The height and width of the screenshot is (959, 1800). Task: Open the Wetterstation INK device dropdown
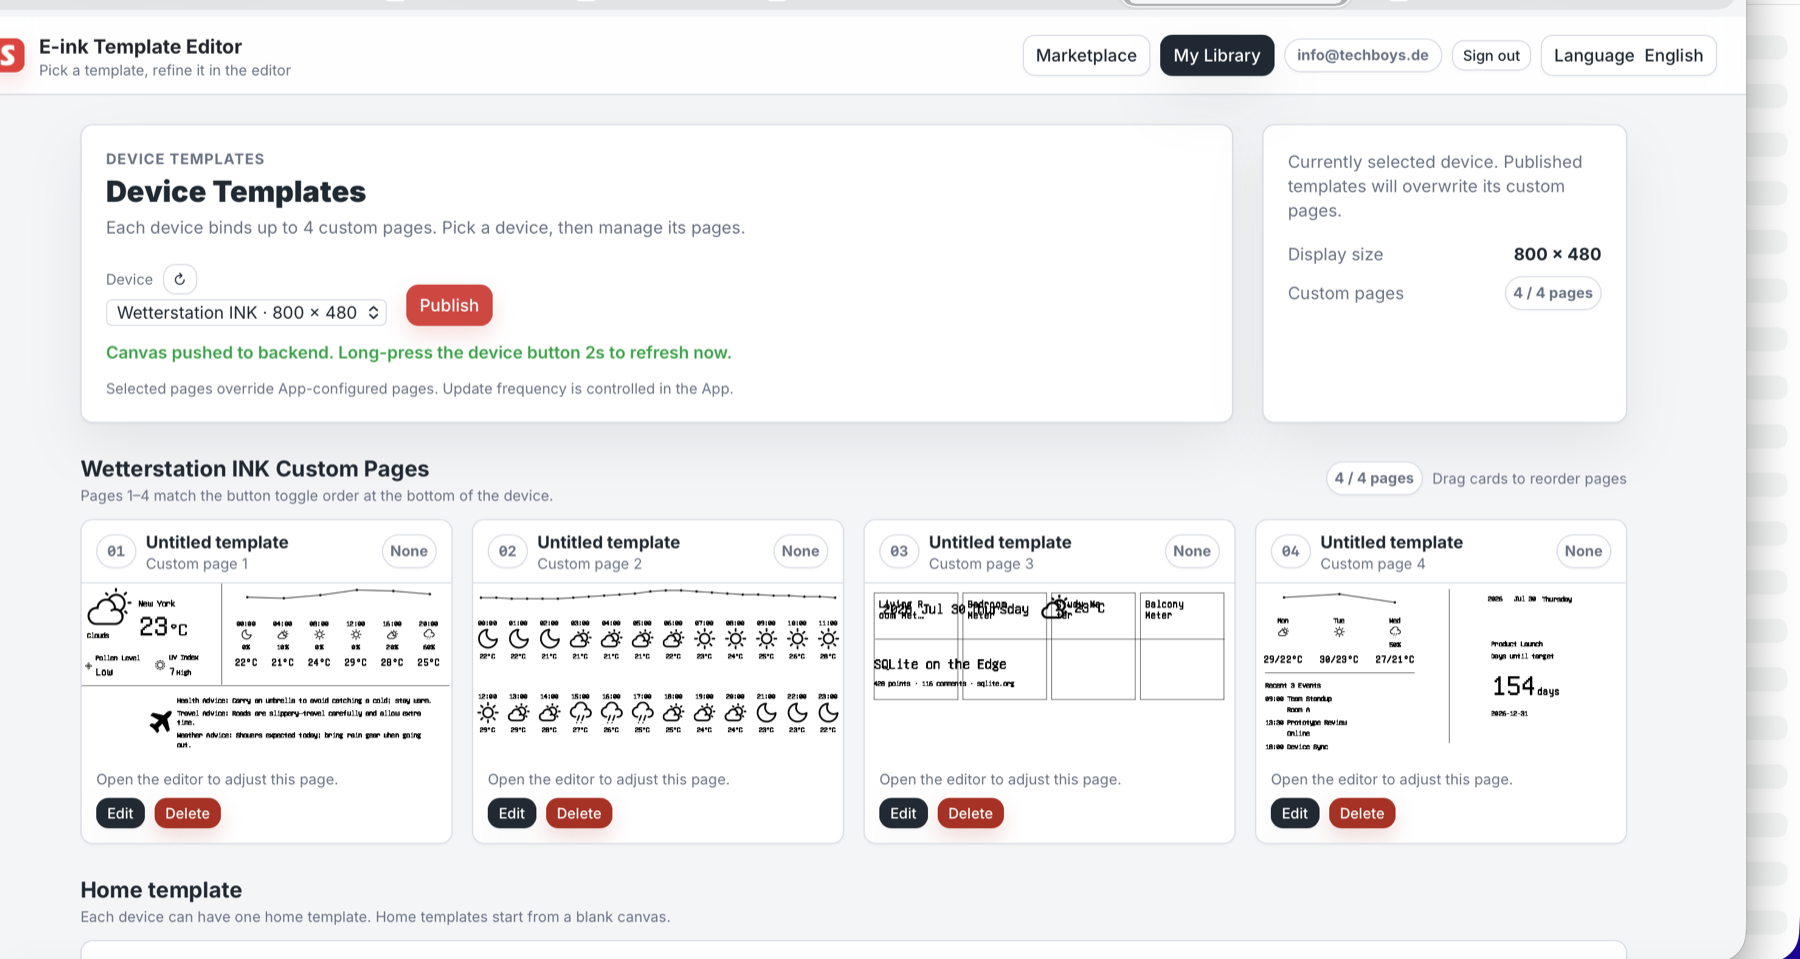pyautogui.click(x=246, y=312)
